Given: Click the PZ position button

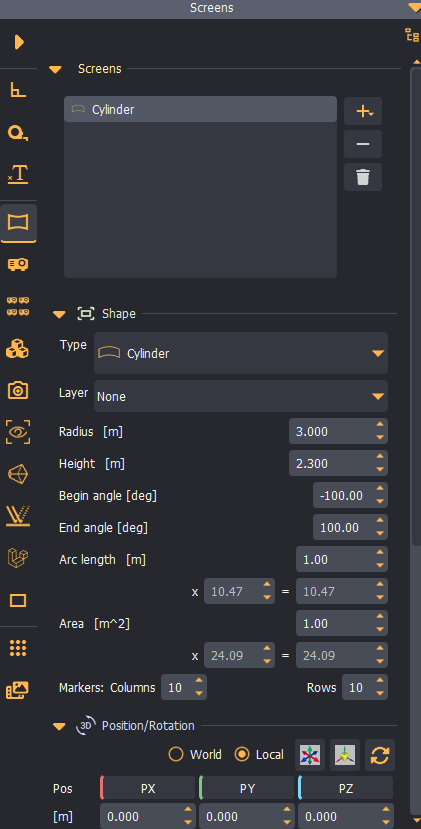Looking at the screenshot, I should 346,788.
